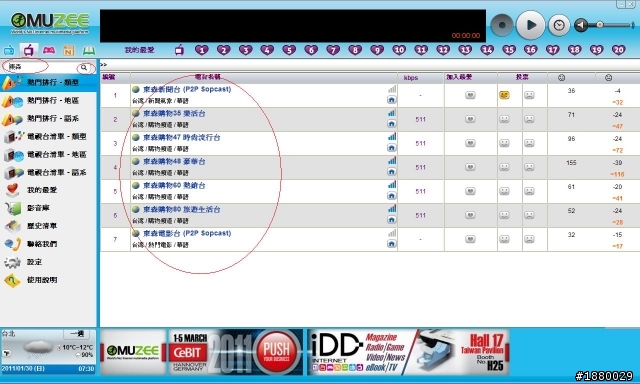
Task: Open channel 東森購物35 樂活台
Action: [174, 113]
